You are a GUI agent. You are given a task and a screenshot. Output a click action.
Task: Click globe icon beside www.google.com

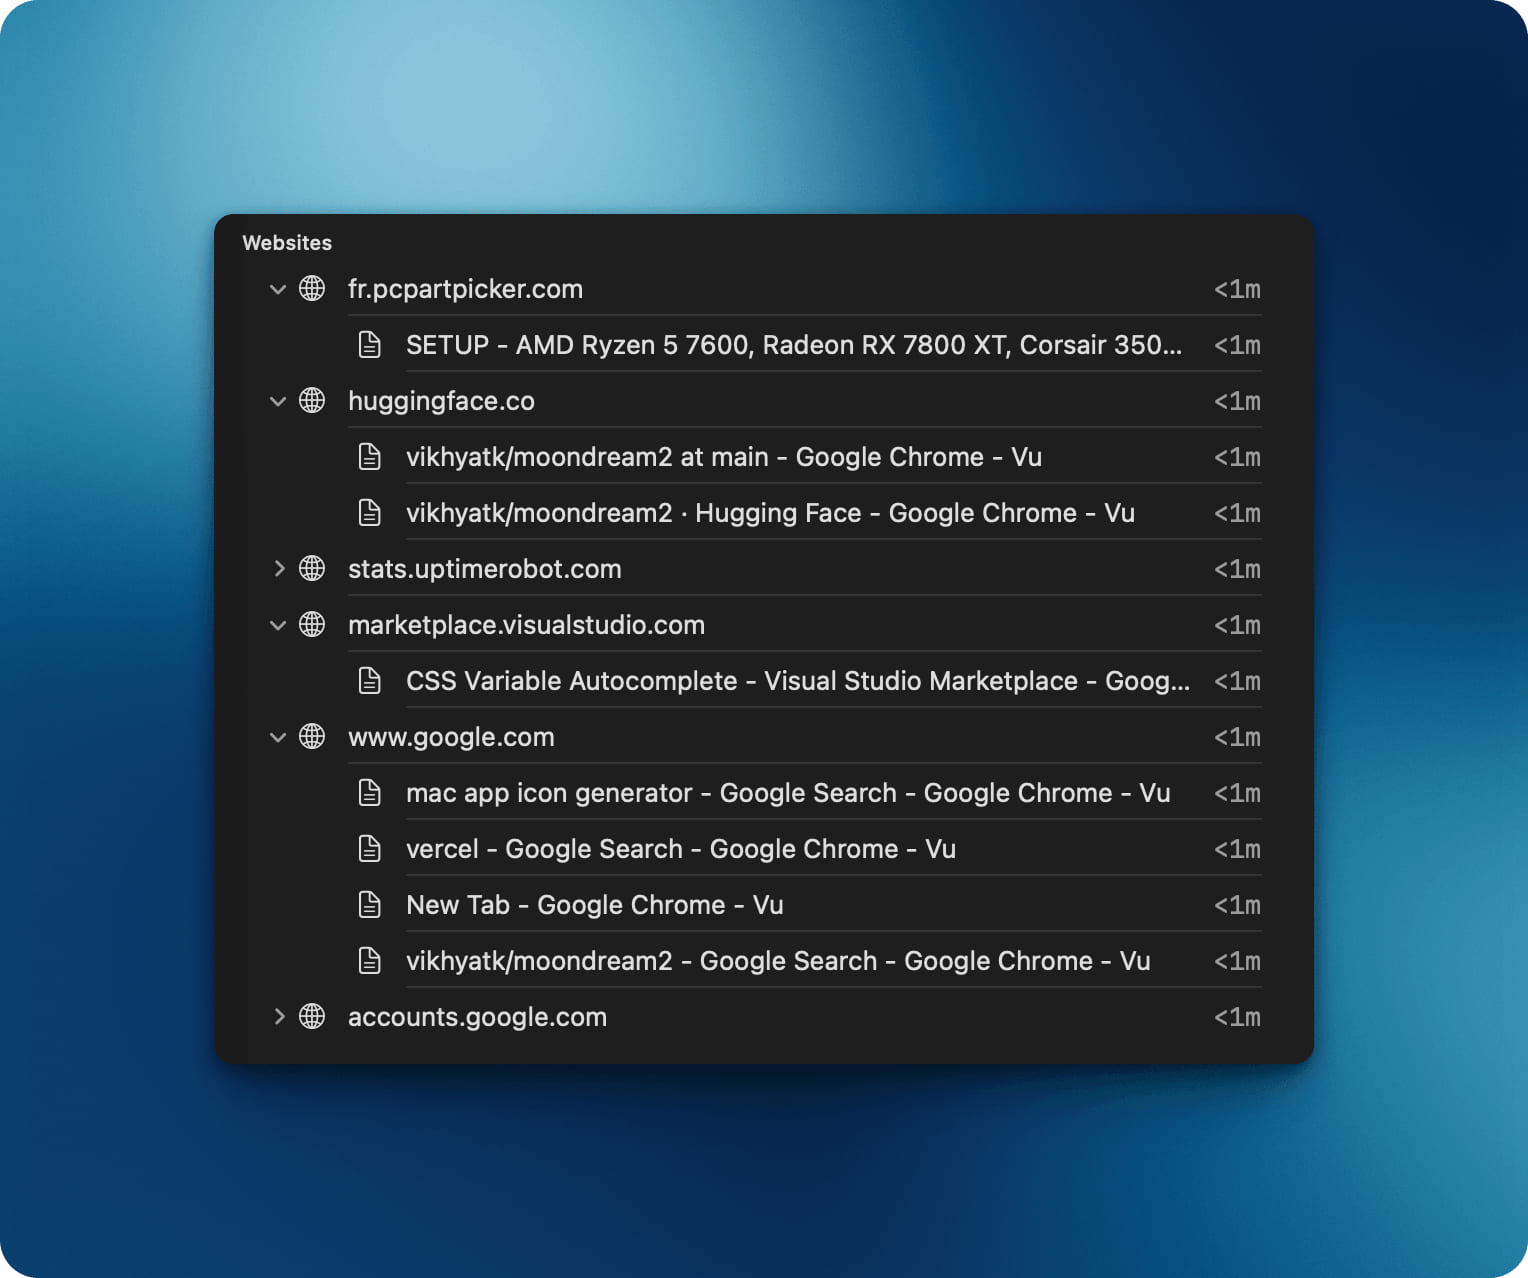(x=312, y=737)
